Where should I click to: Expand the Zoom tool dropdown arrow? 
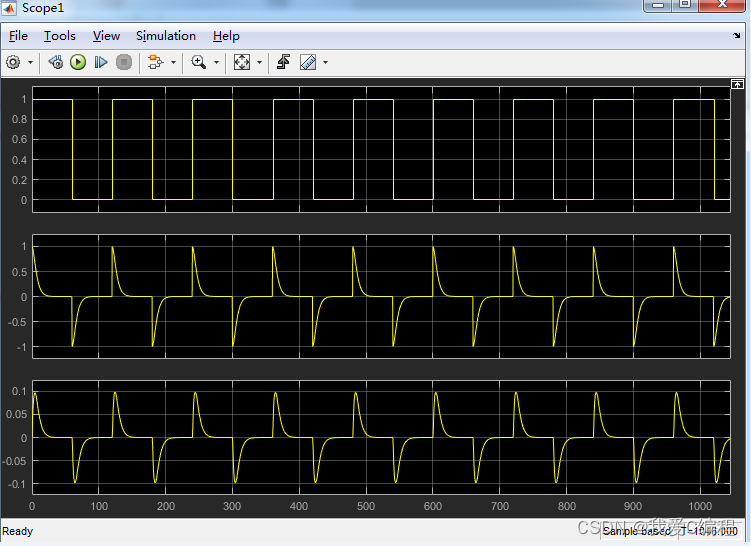tap(216, 62)
